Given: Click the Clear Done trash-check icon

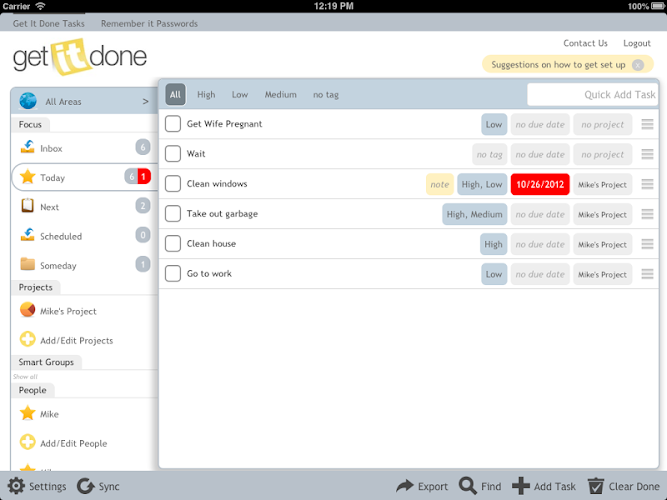Looking at the screenshot, I should click(x=596, y=486).
